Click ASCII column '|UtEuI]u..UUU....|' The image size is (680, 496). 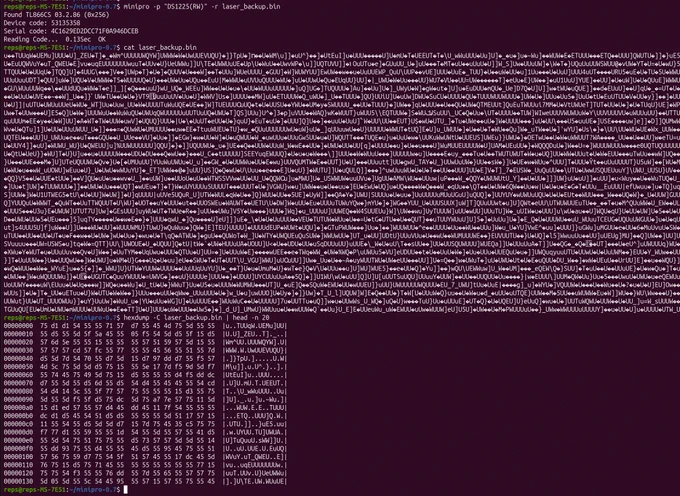click(x=255, y=375)
